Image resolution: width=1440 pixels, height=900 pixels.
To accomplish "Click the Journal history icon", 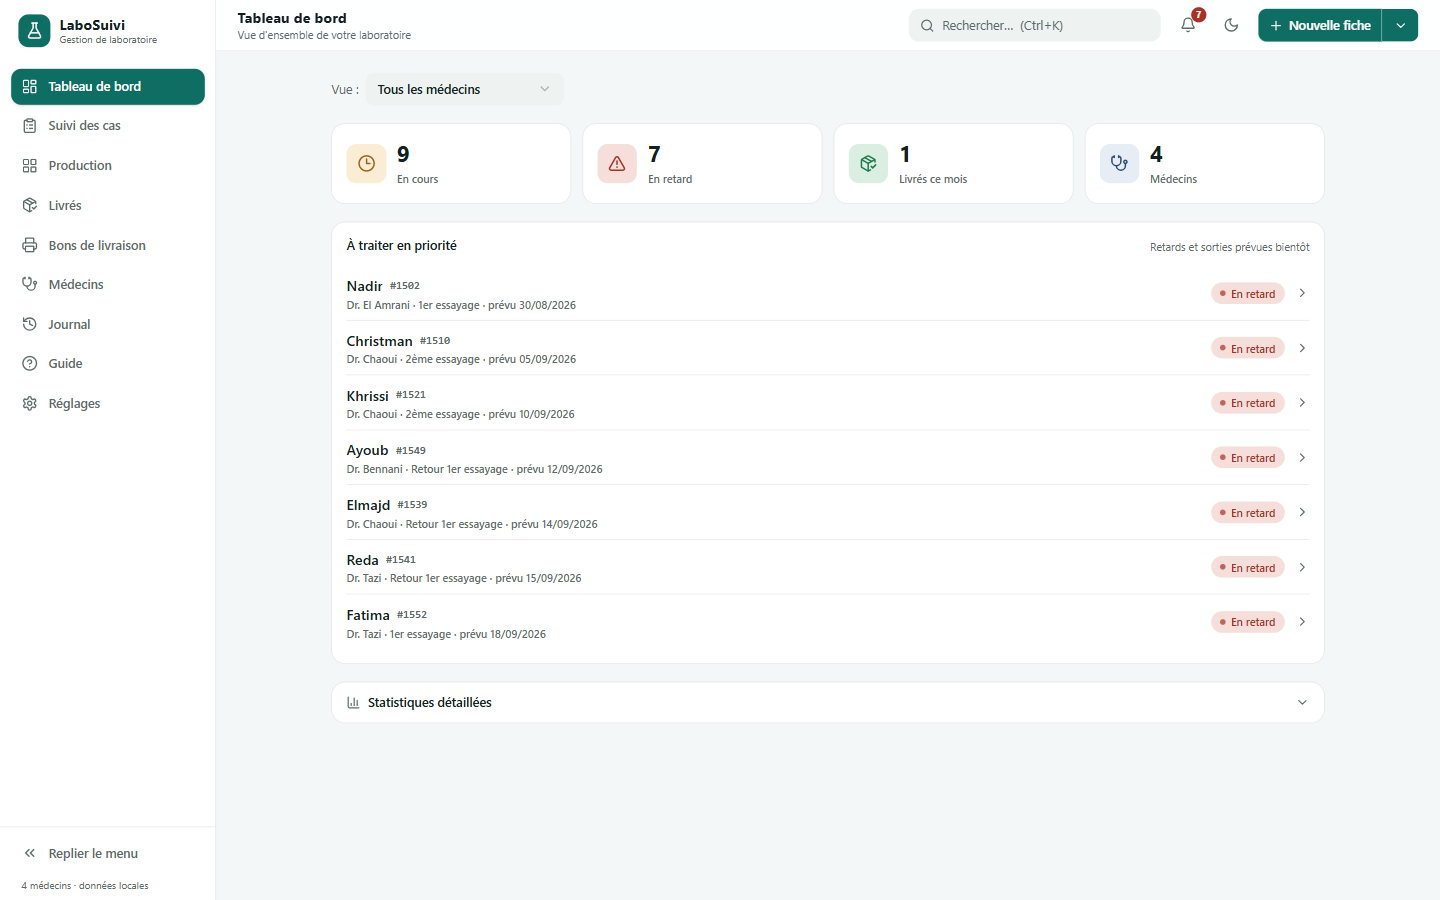I will (30, 324).
